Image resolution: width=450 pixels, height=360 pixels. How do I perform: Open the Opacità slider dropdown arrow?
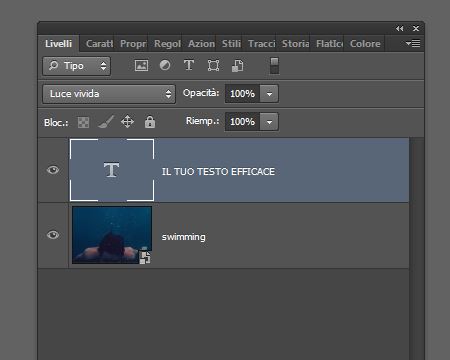click(269, 94)
